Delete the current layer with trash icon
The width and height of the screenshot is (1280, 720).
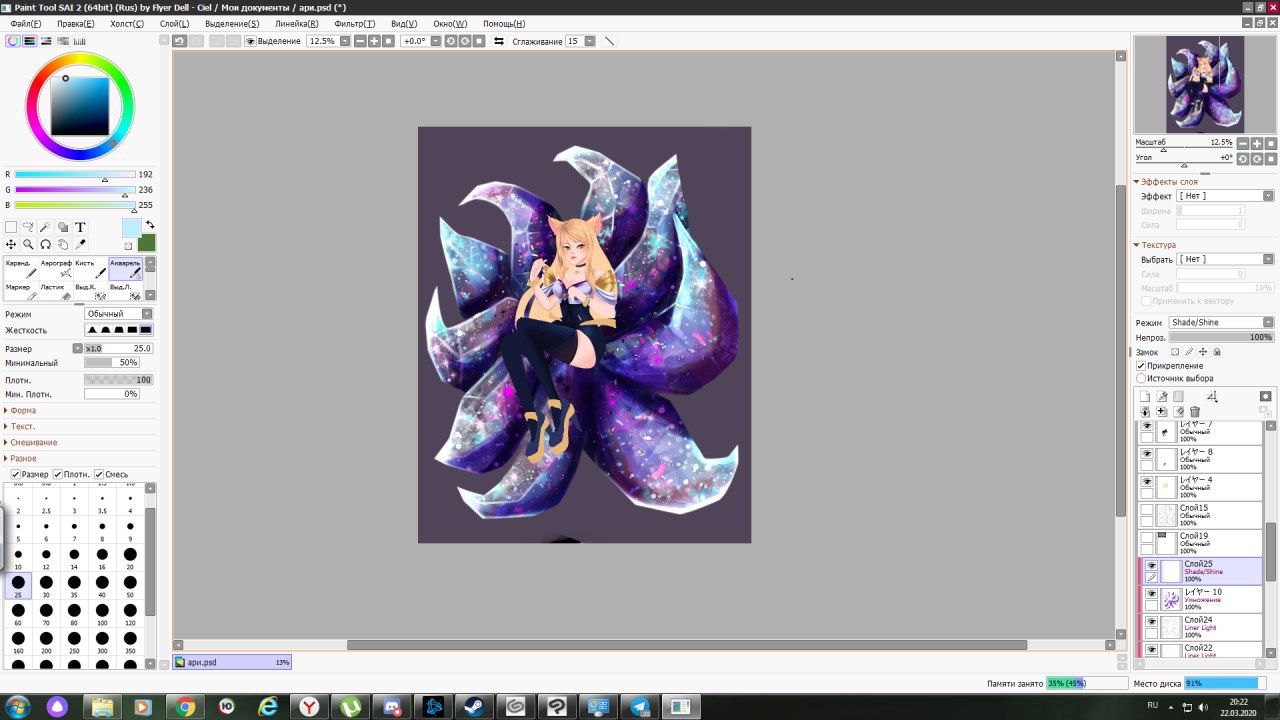click(1194, 411)
